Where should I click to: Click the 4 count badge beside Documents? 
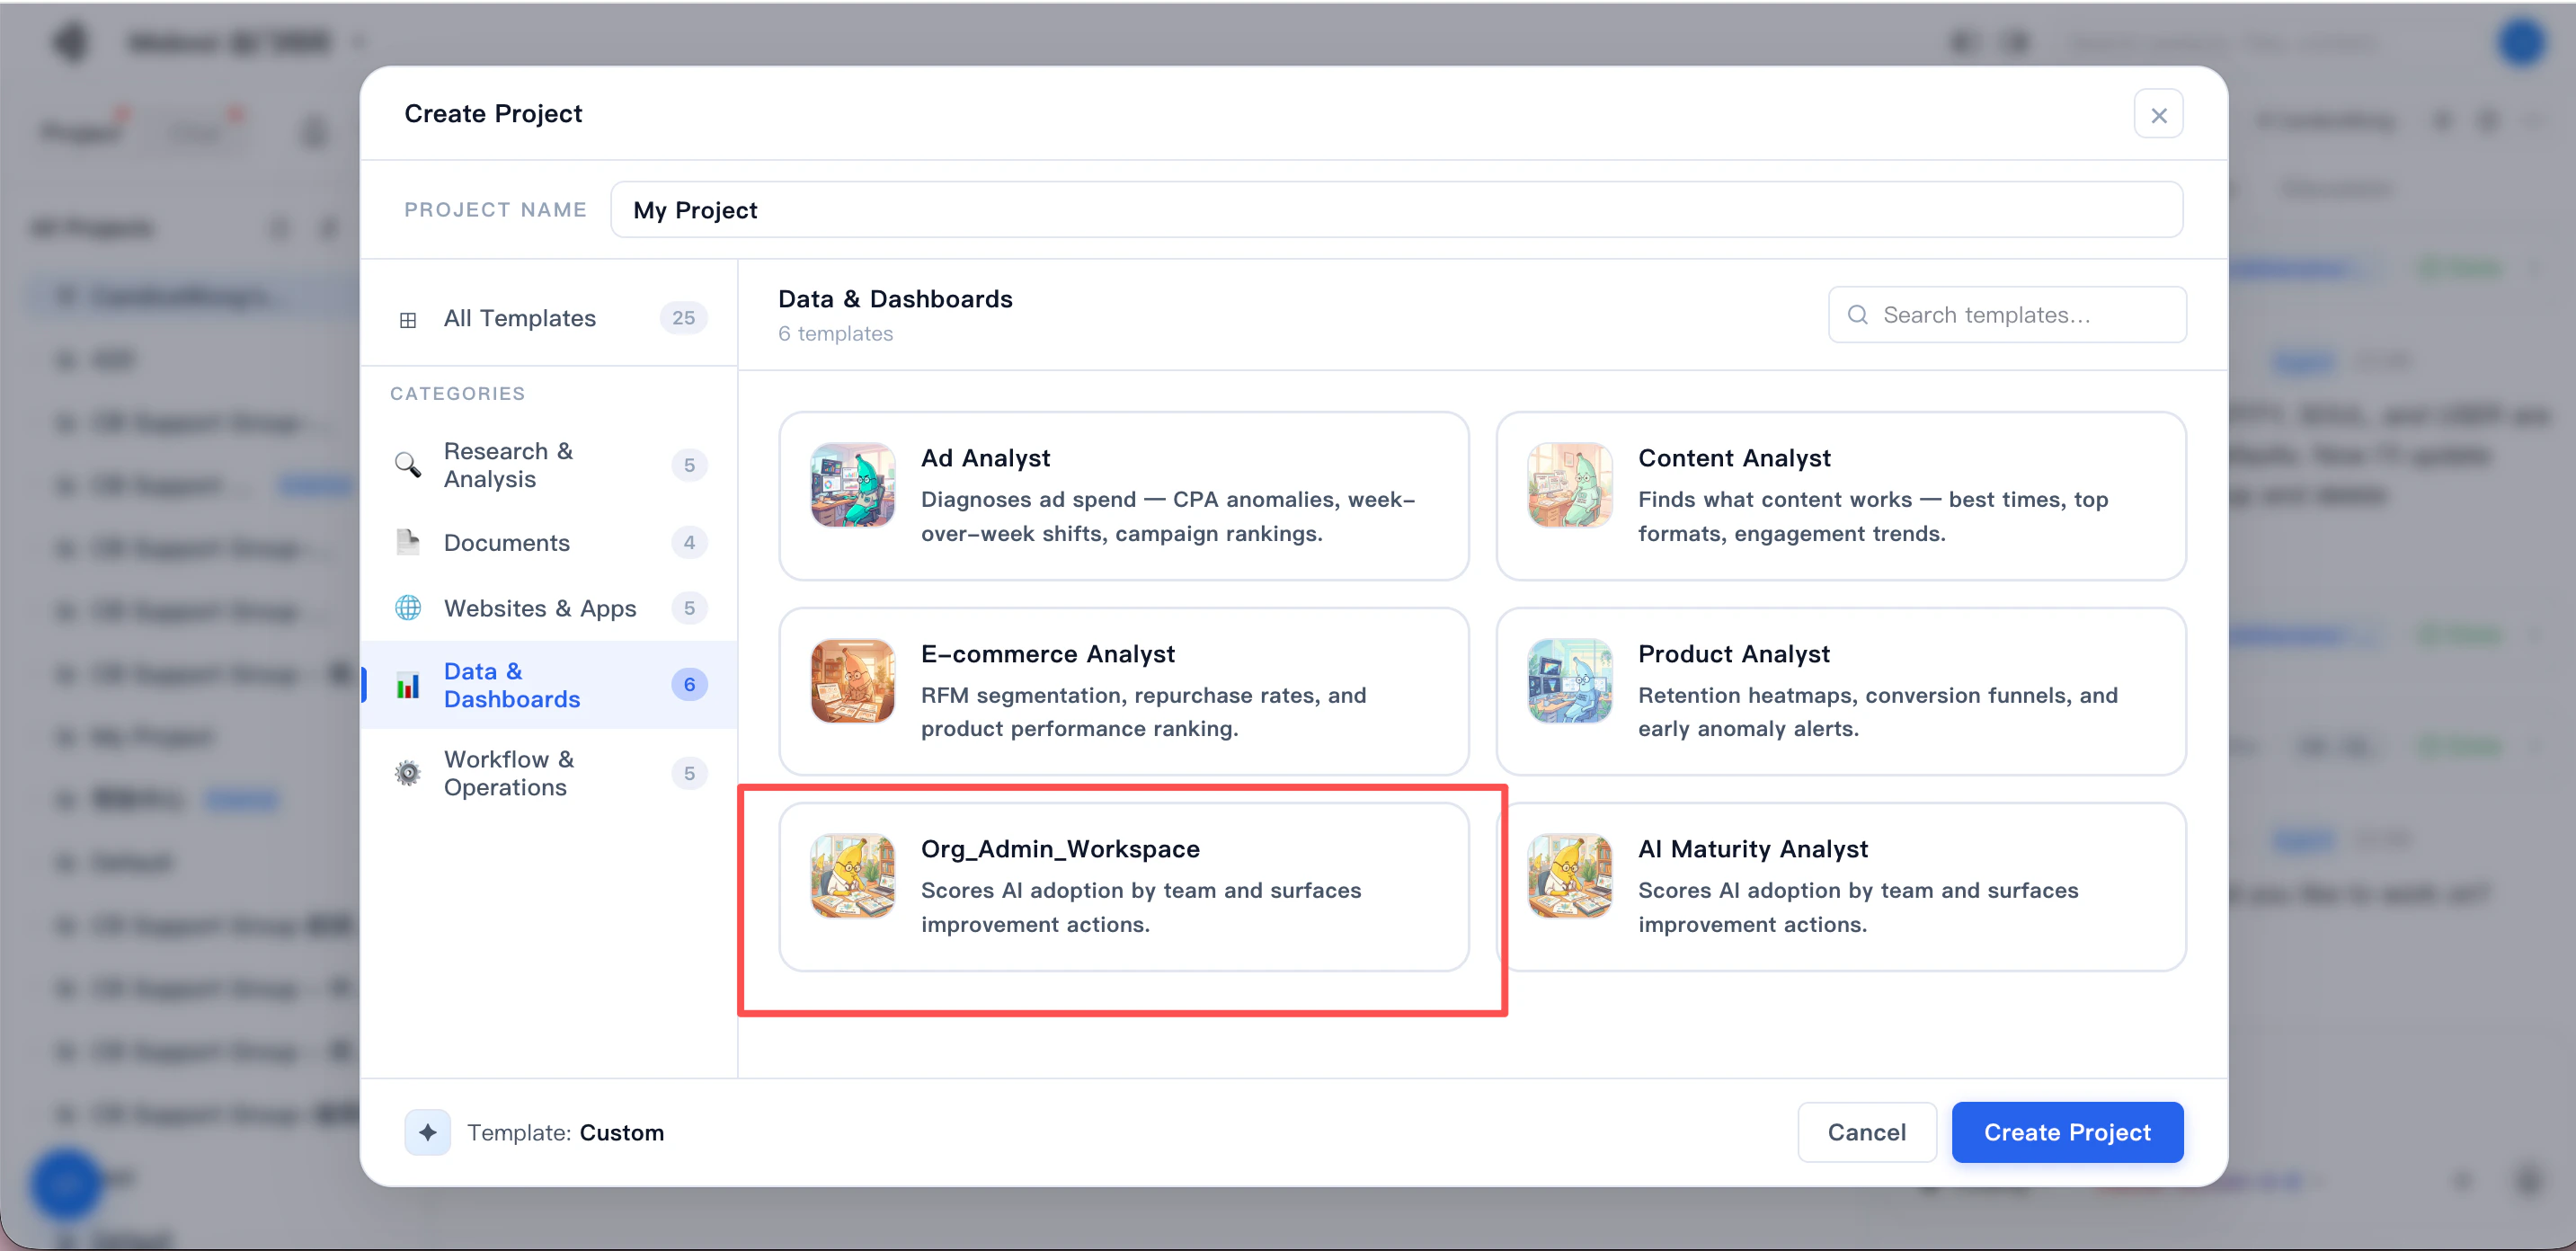(689, 542)
